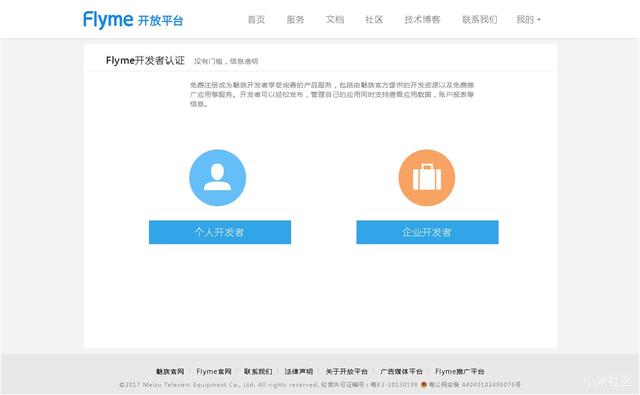Viewport: 640px width, 395px height.
Task: Click the blue person avatar icon
Action: click(x=218, y=178)
